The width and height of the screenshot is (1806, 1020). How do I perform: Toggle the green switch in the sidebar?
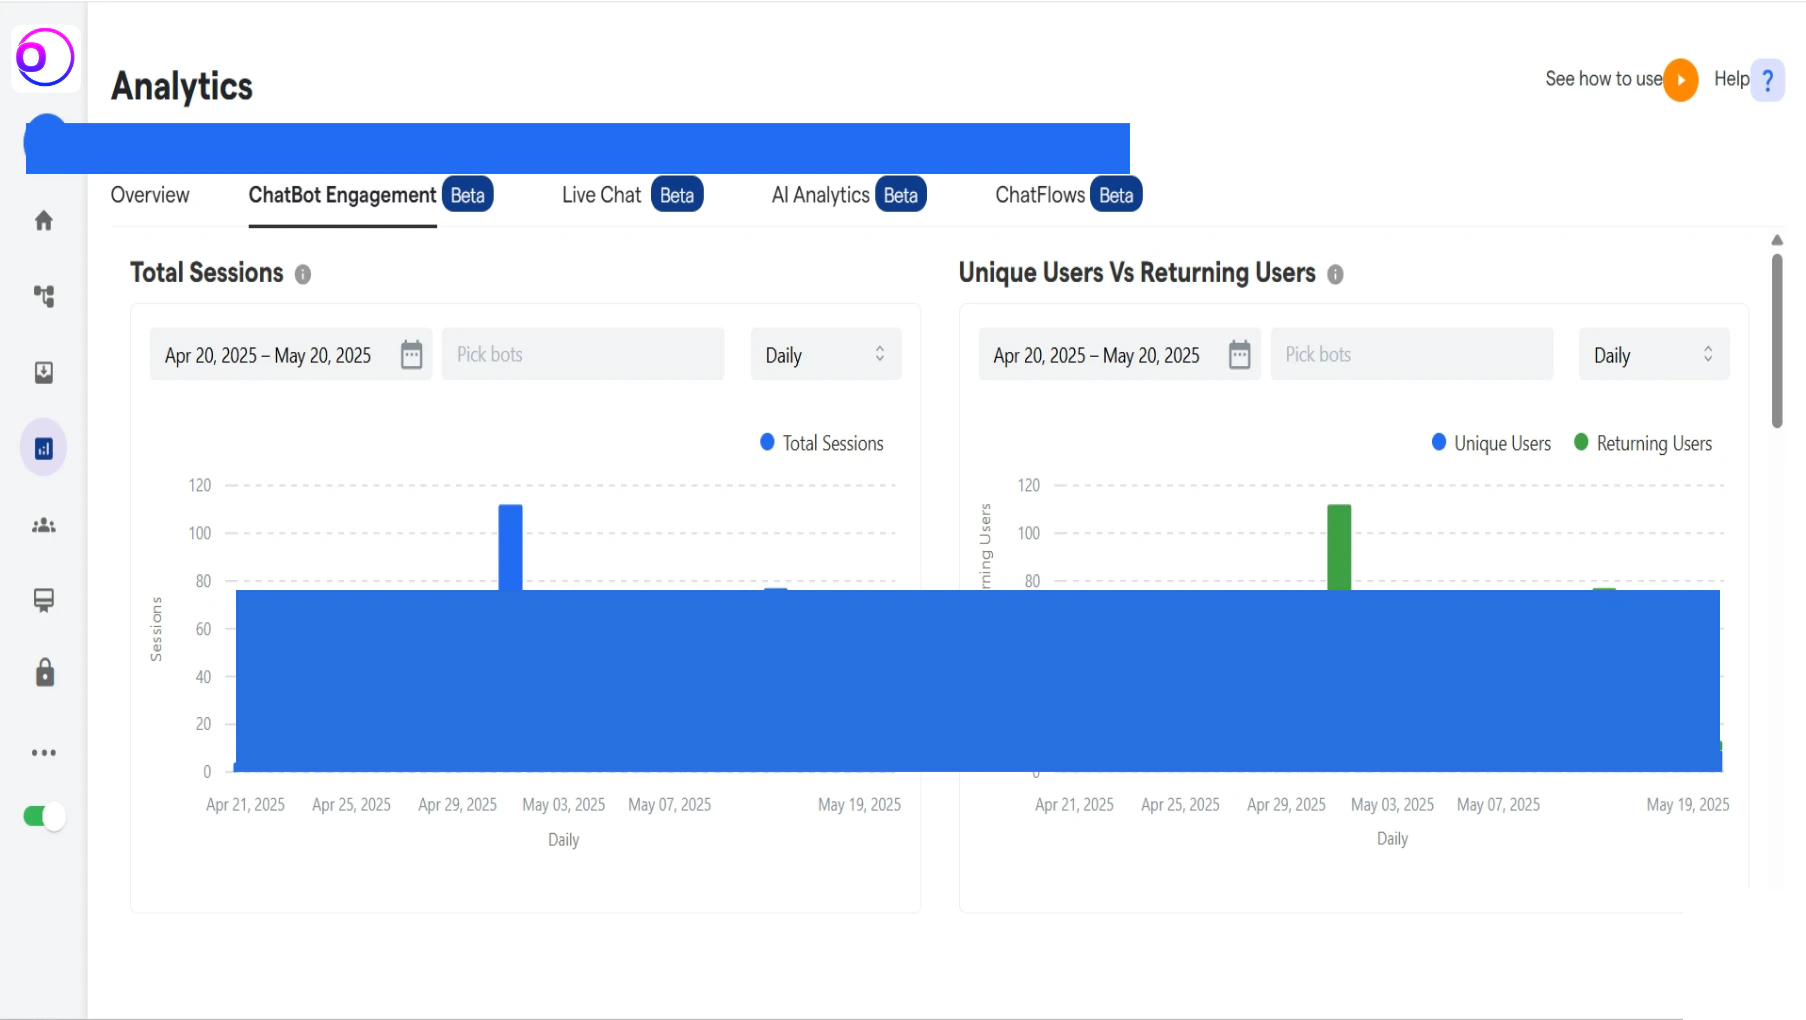[44, 816]
